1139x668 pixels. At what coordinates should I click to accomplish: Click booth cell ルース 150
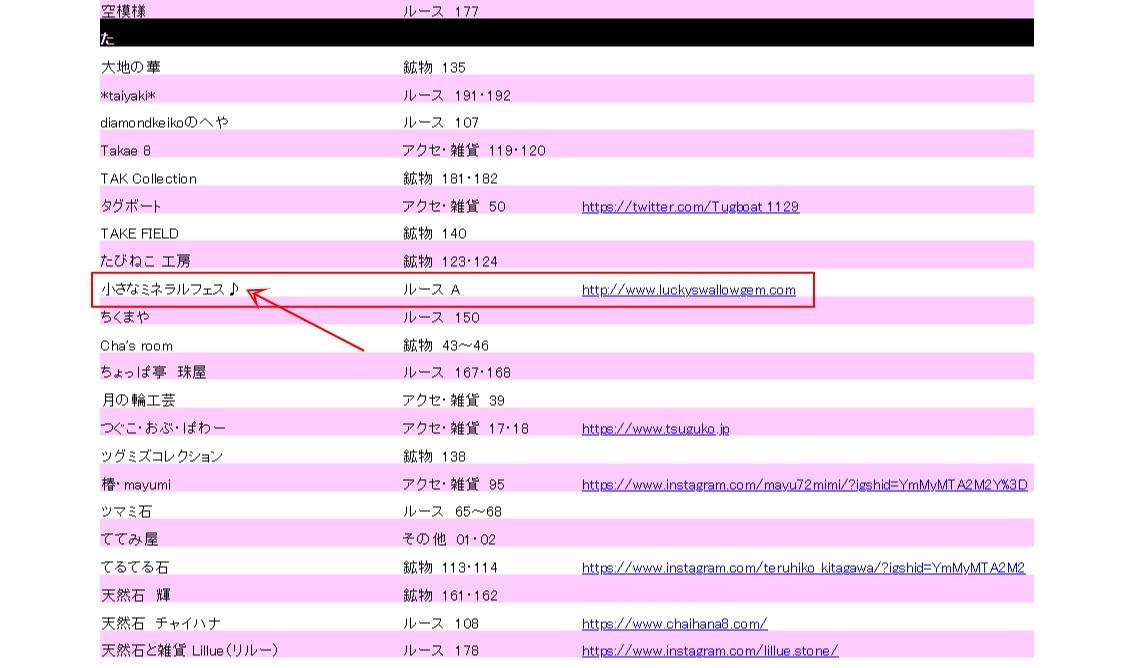pos(441,317)
